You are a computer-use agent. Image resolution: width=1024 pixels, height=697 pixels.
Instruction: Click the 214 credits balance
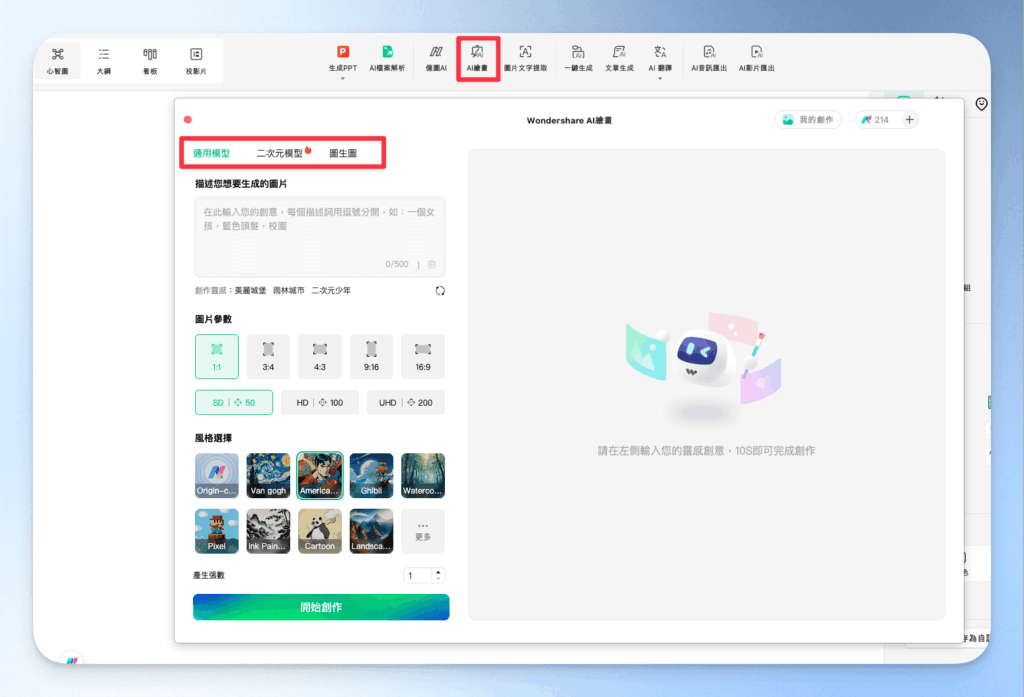click(x=876, y=120)
